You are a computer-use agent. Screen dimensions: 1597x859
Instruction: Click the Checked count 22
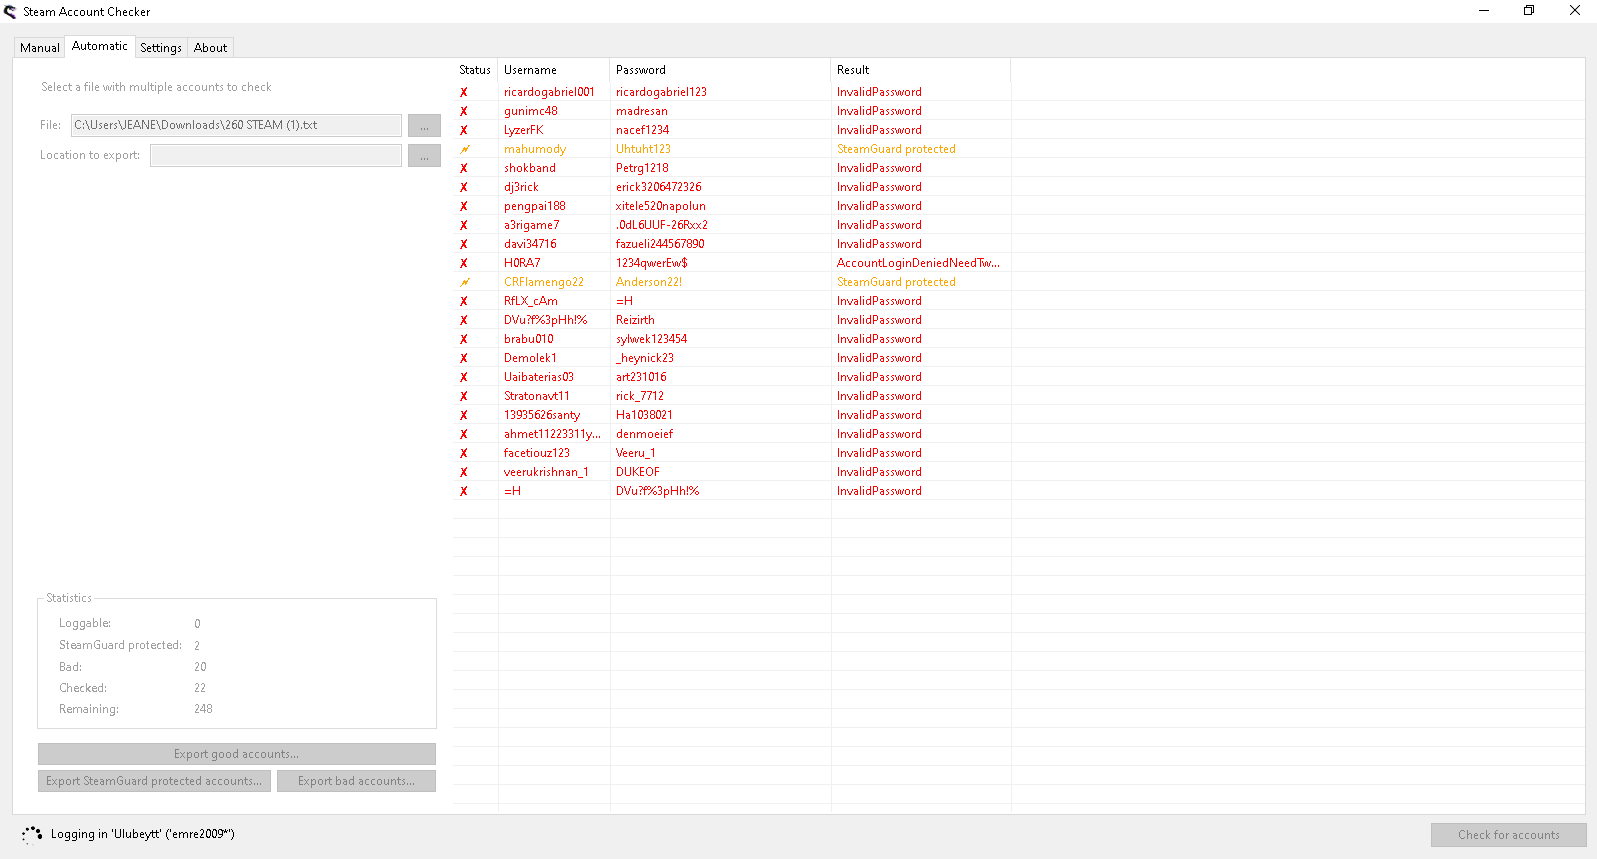200,688
